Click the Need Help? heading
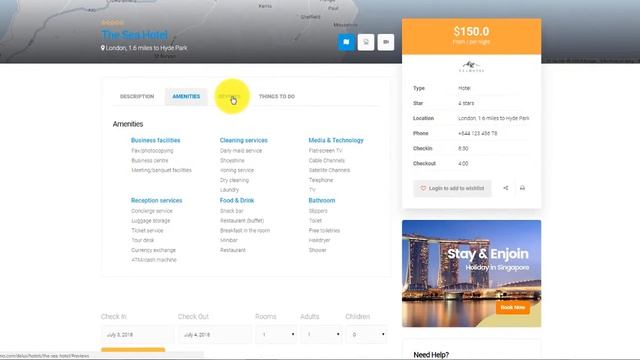The image size is (640, 360). (431, 355)
